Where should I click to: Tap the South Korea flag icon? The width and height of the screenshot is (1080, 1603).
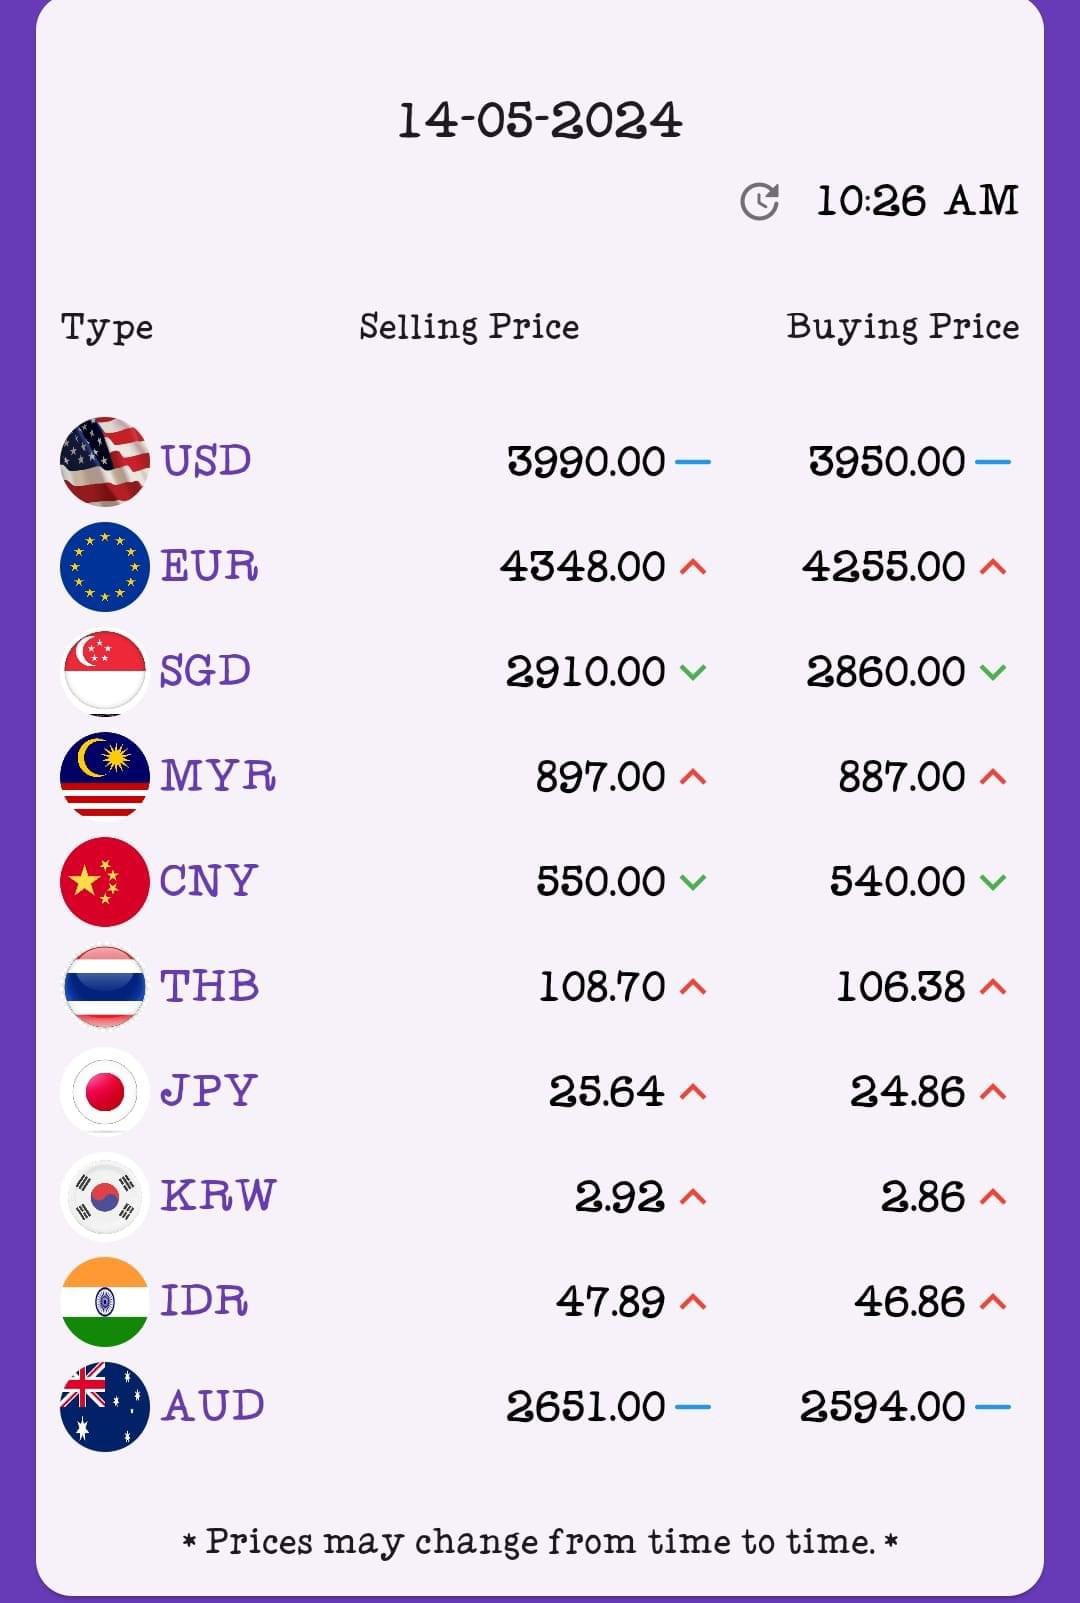tap(105, 1196)
